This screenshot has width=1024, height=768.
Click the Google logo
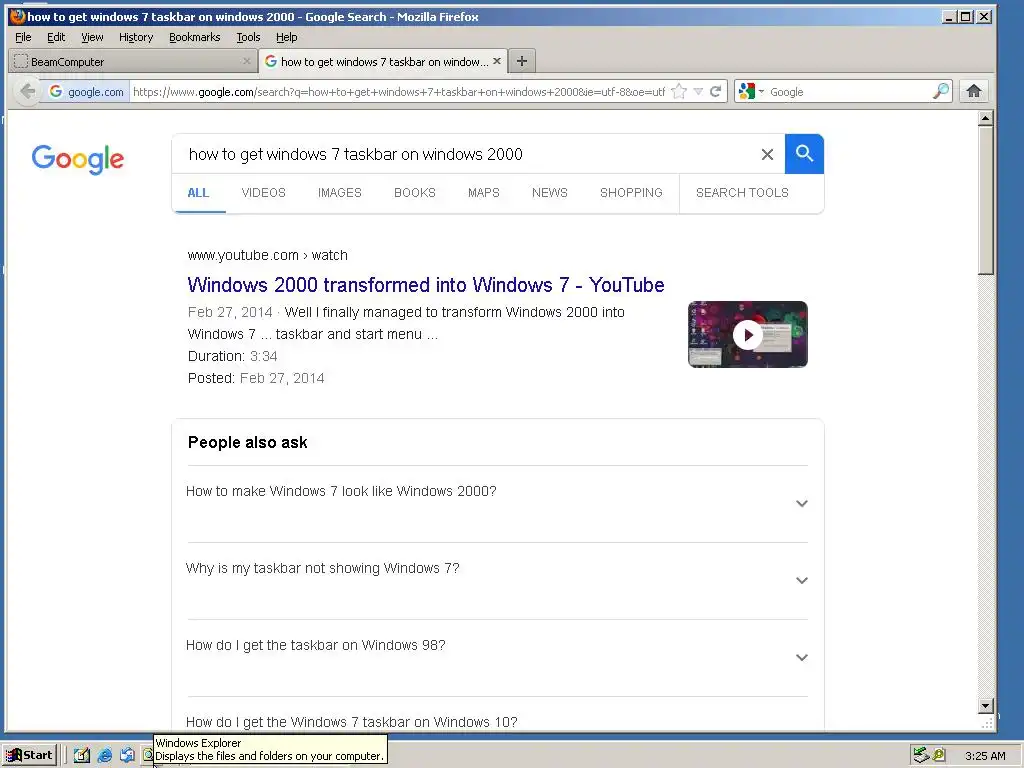tap(78, 159)
